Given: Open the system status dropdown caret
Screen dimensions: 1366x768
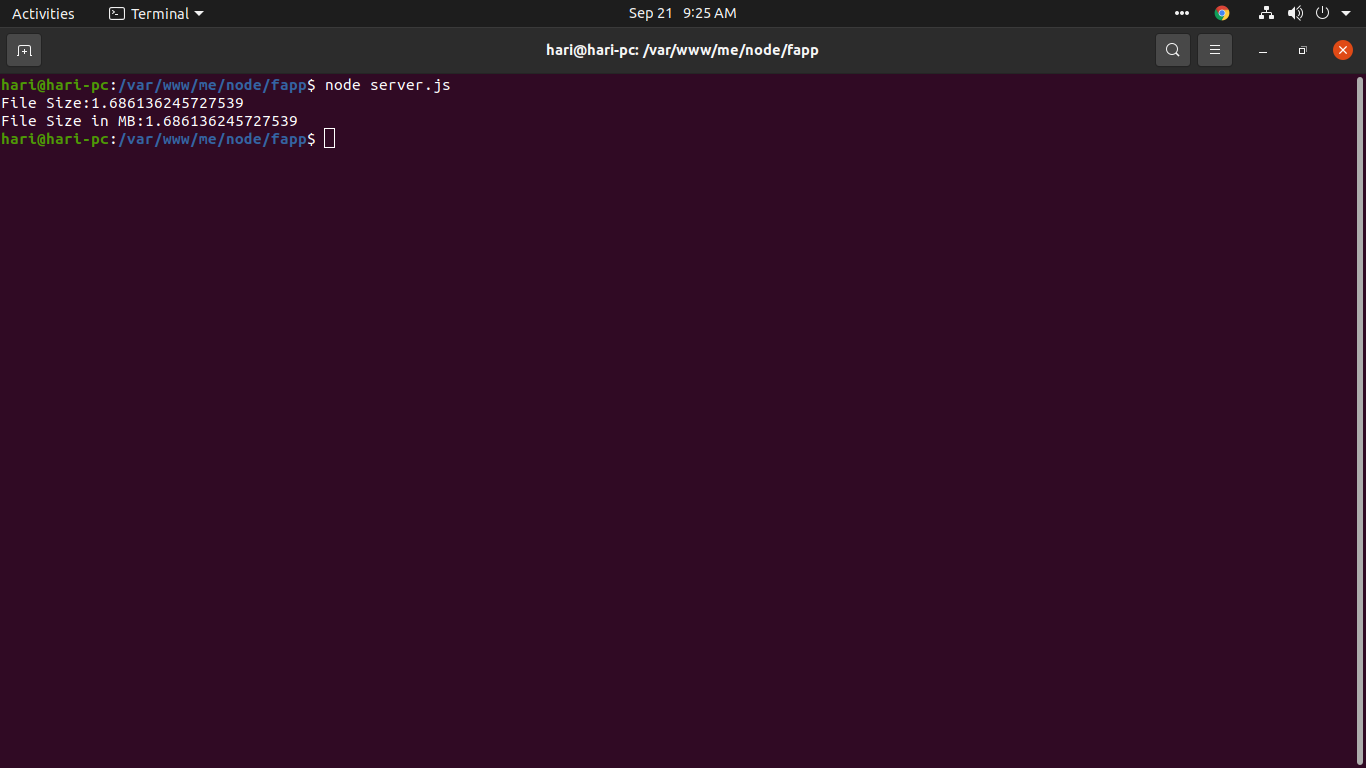Looking at the screenshot, I should pyautogui.click(x=1345, y=13).
